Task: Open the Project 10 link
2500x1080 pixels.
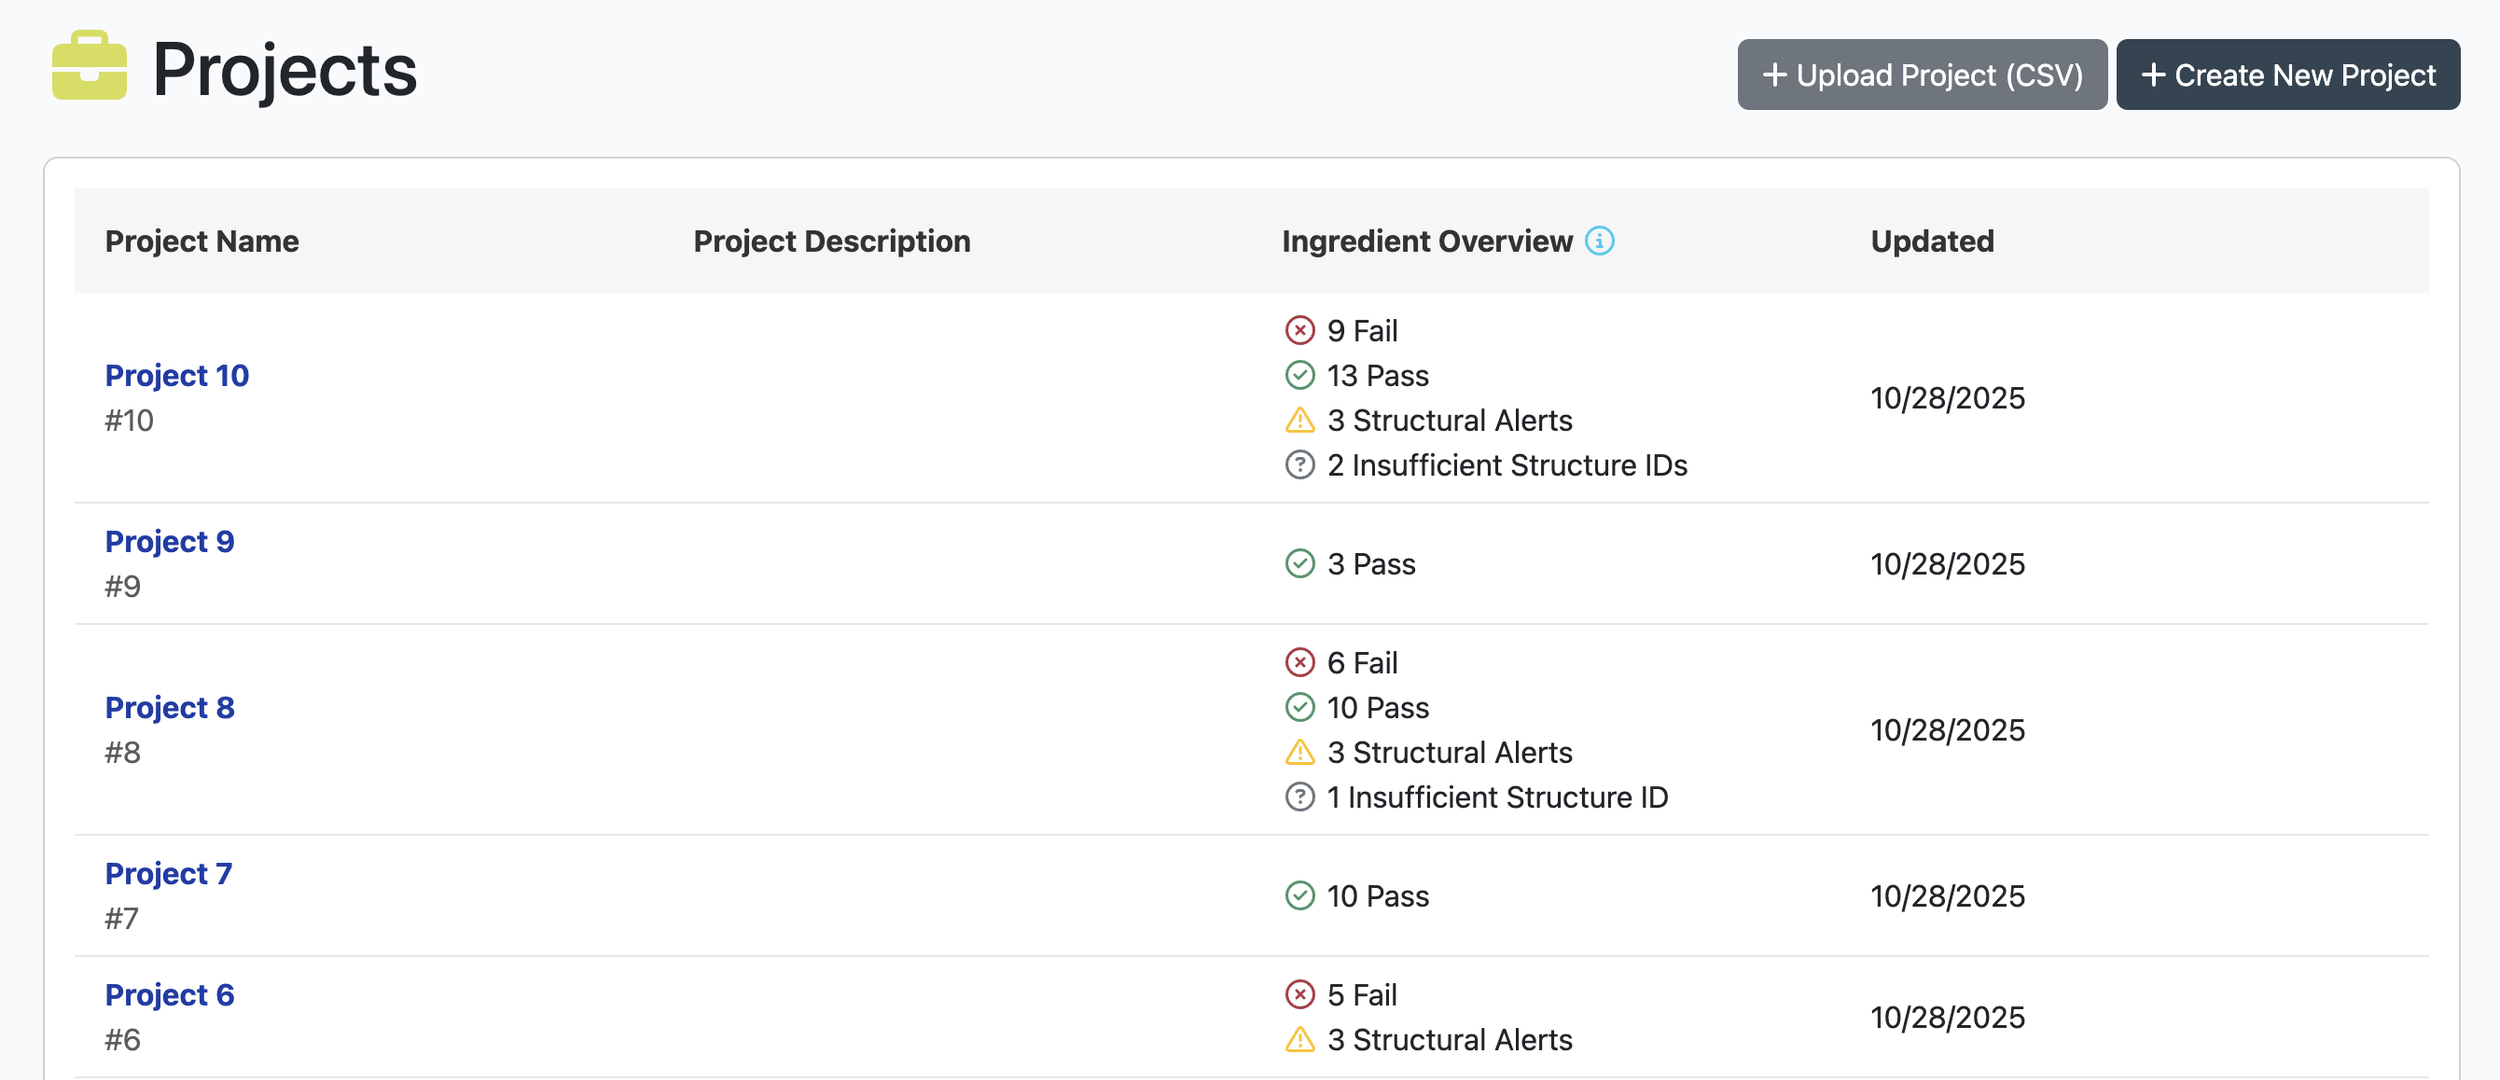Action: pyautogui.click(x=177, y=376)
